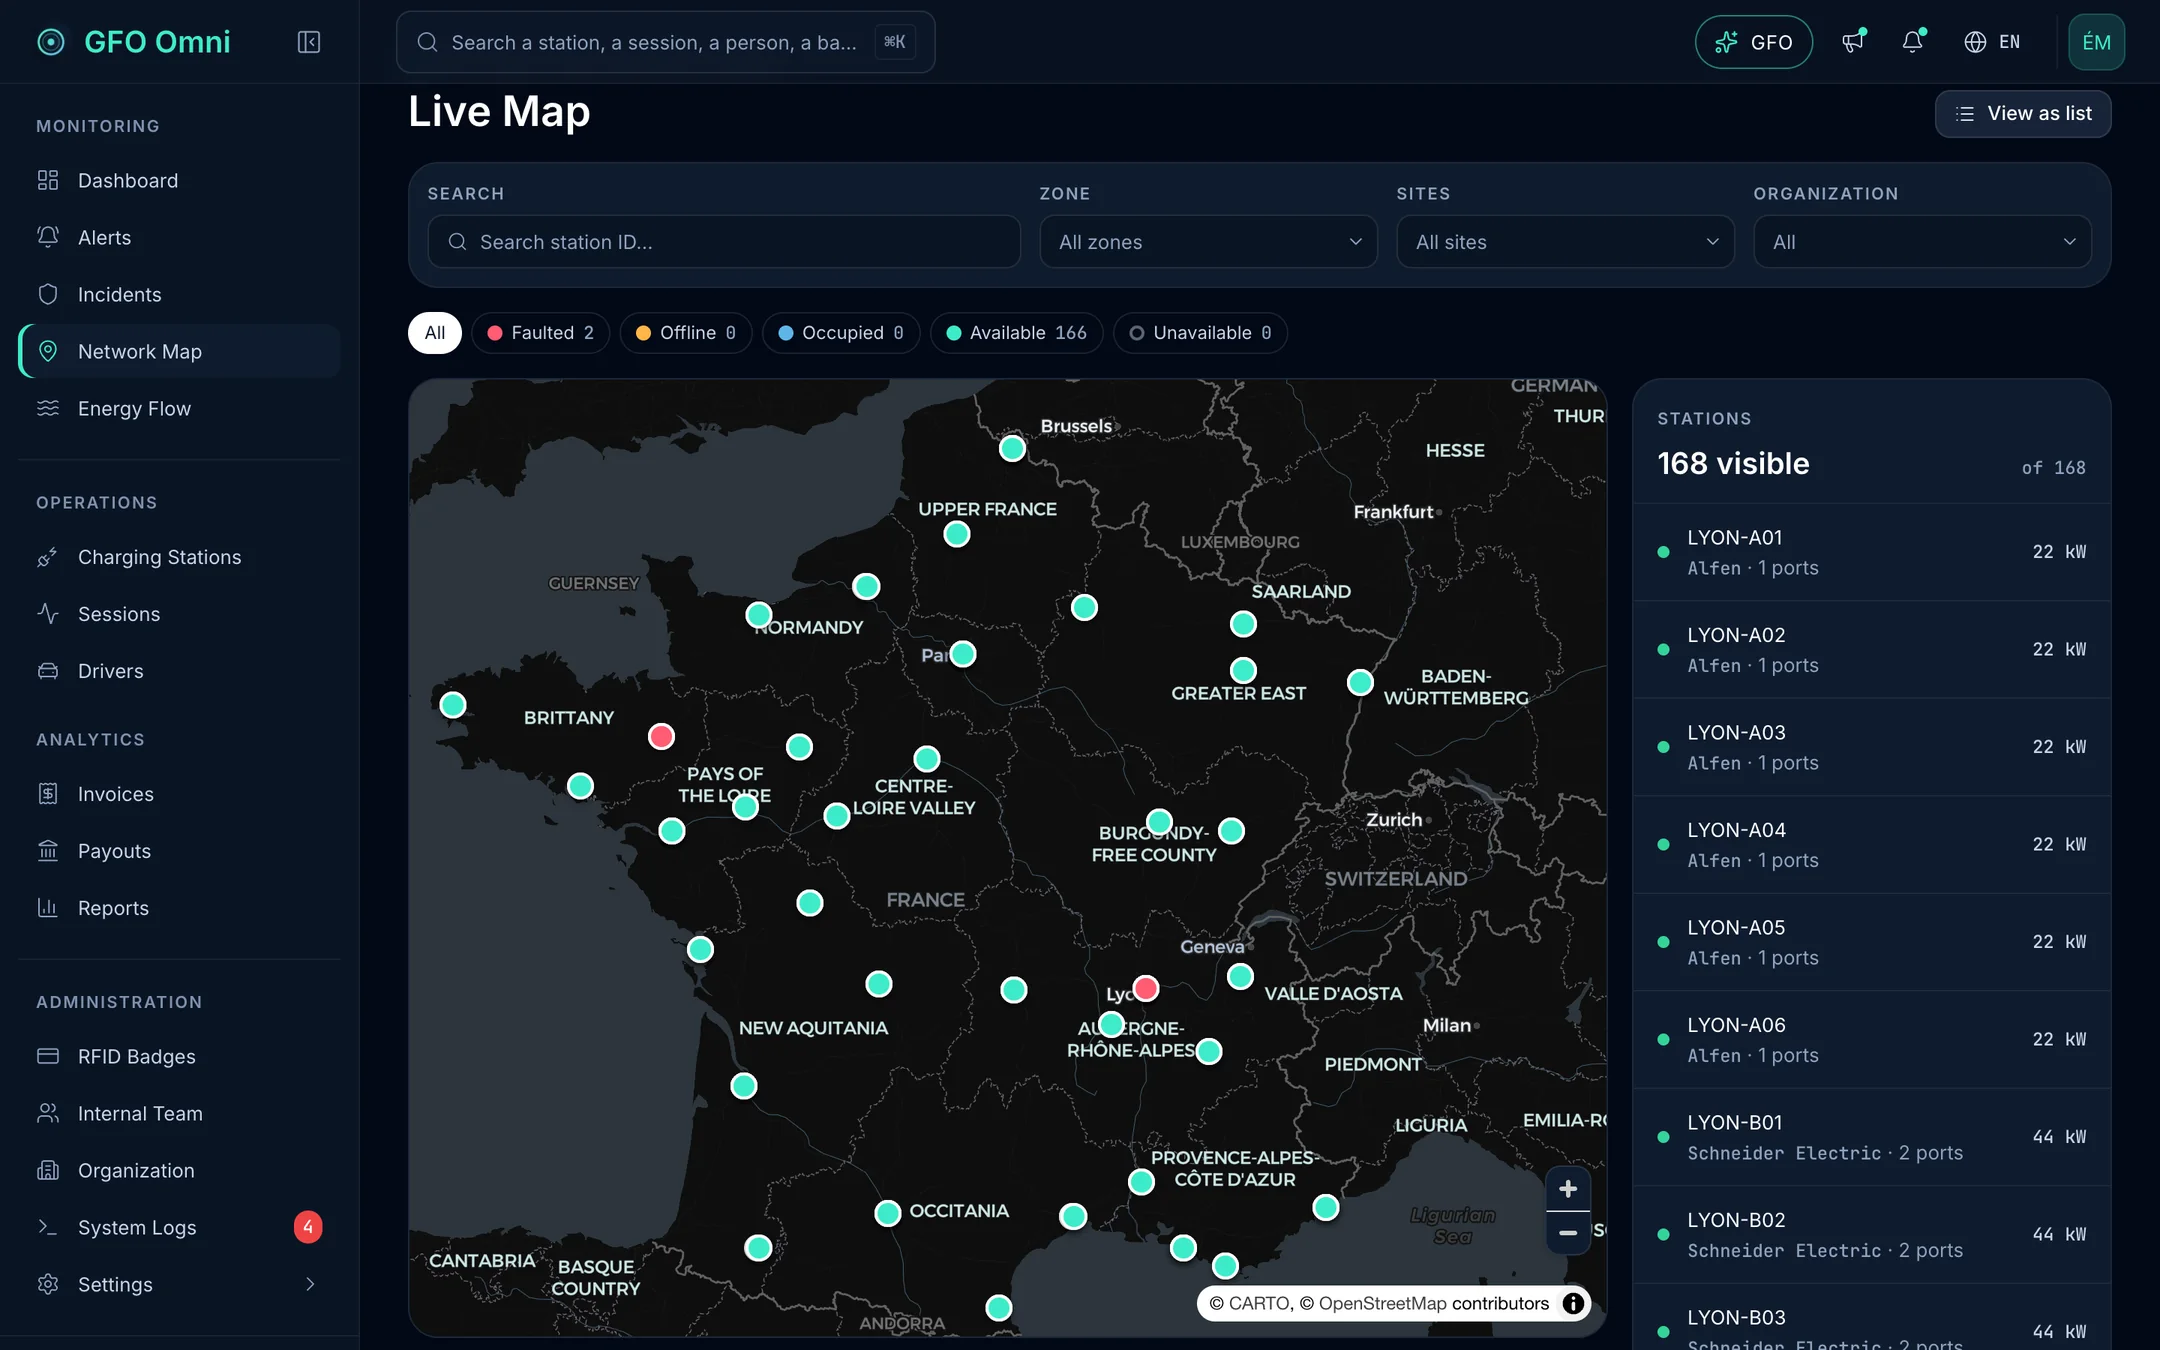Open notifications bell icon
Viewport: 2160px width, 1350px height.
pyautogui.click(x=1912, y=42)
